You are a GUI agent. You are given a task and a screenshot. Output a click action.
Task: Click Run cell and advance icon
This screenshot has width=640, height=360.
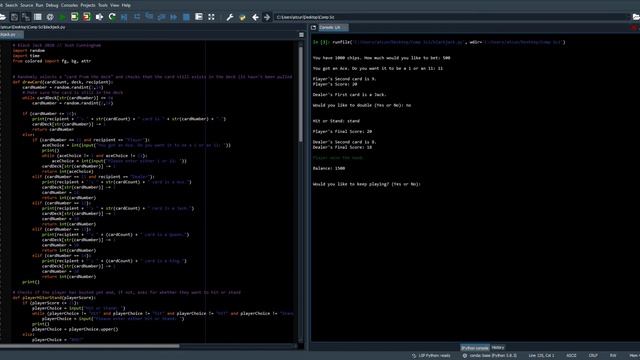[87, 17]
